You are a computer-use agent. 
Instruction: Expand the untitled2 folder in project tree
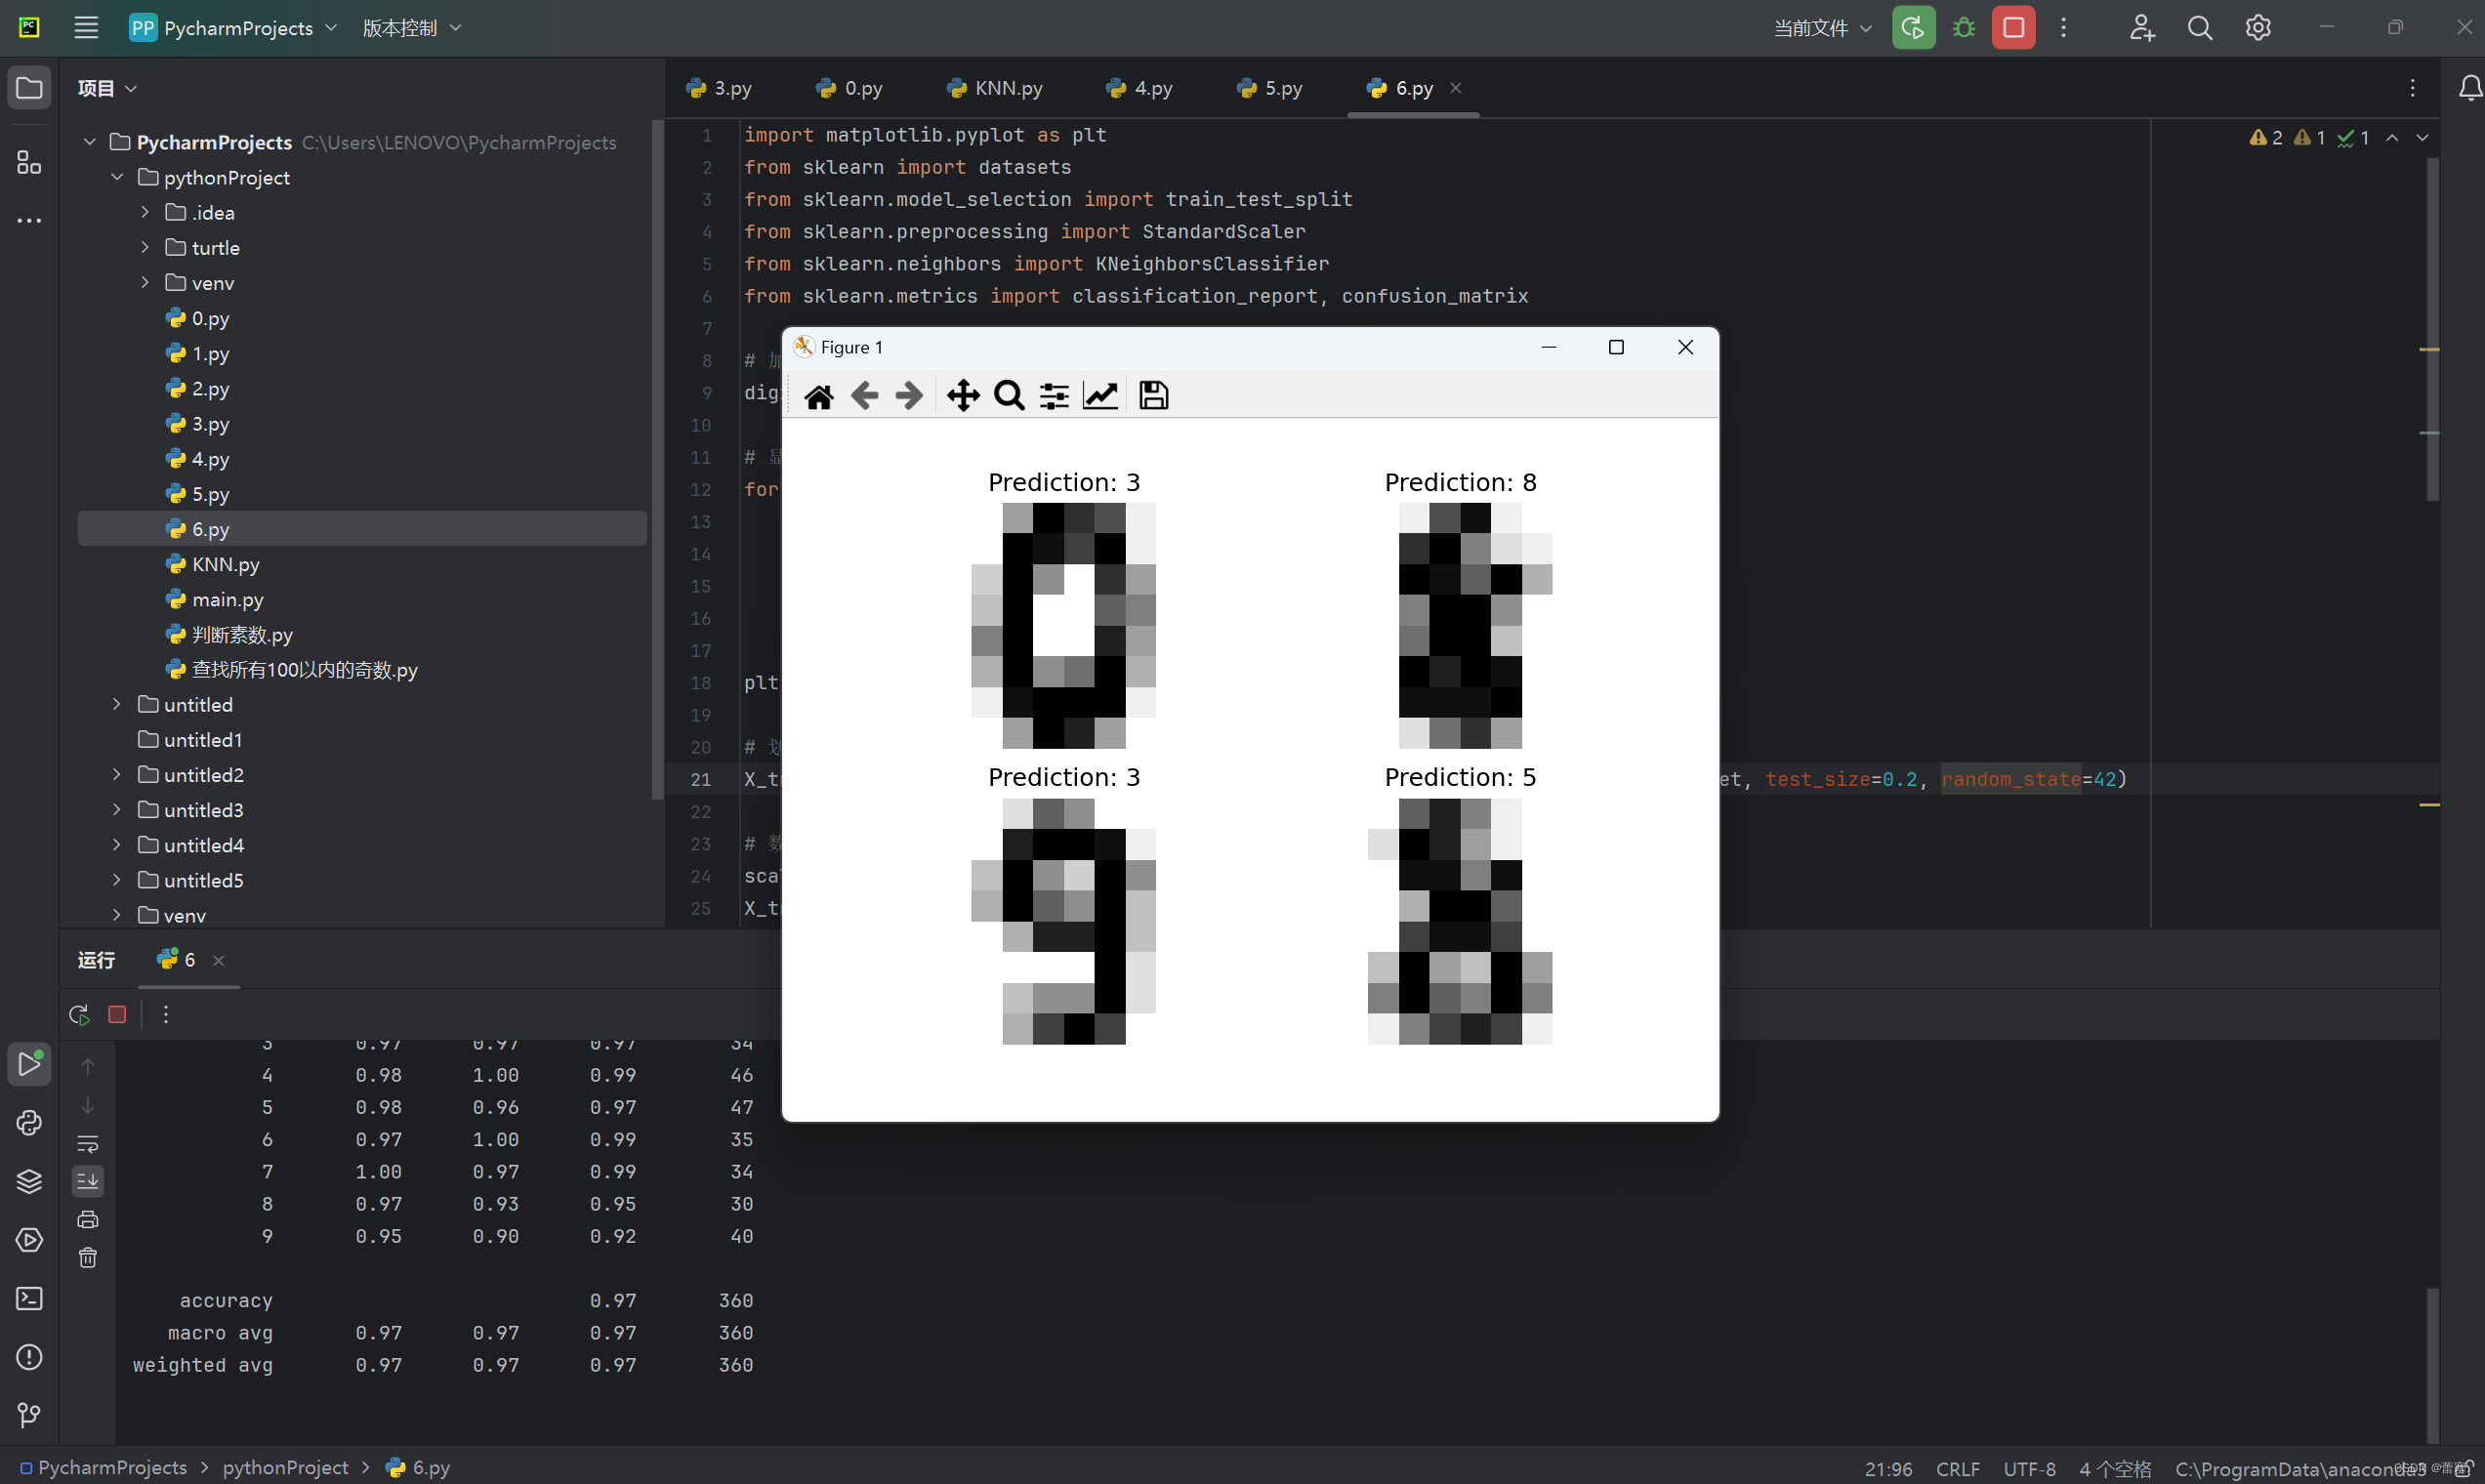pos(116,774)
